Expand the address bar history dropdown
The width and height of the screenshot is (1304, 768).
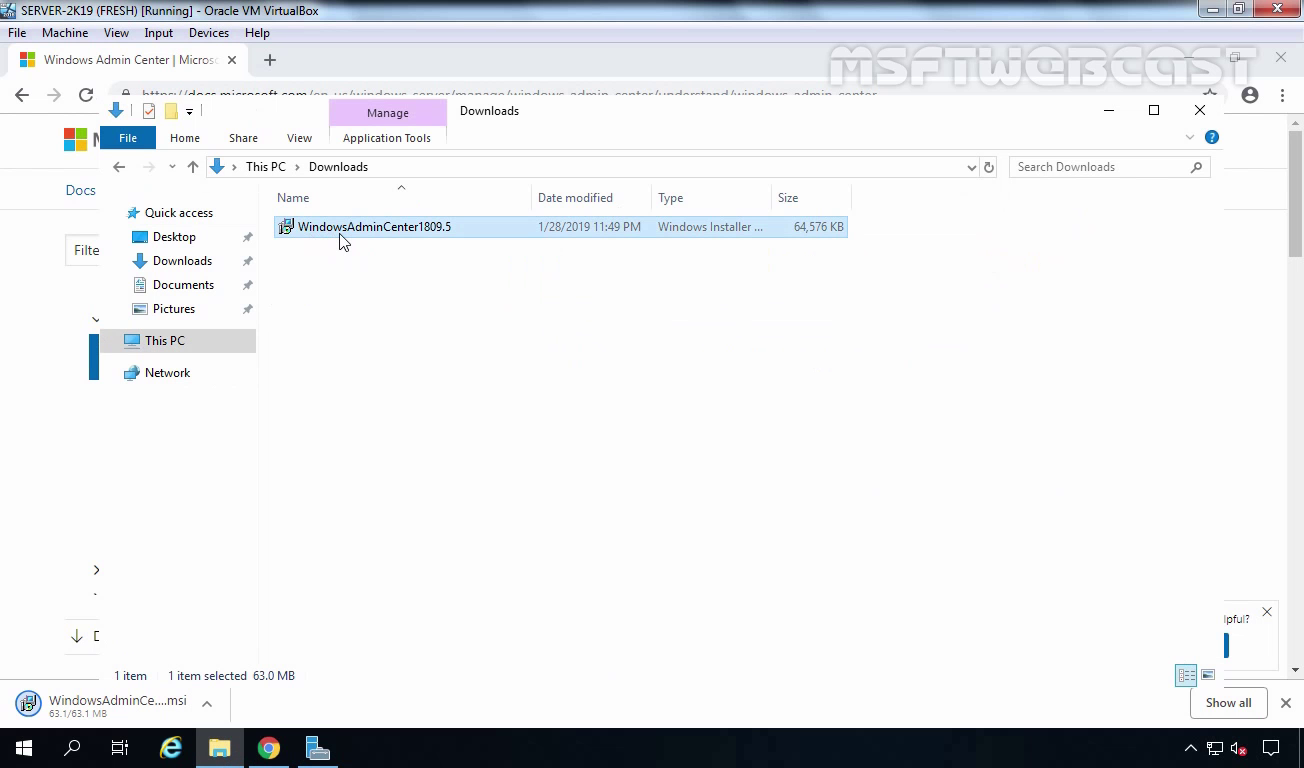click(x=971, y=167)
